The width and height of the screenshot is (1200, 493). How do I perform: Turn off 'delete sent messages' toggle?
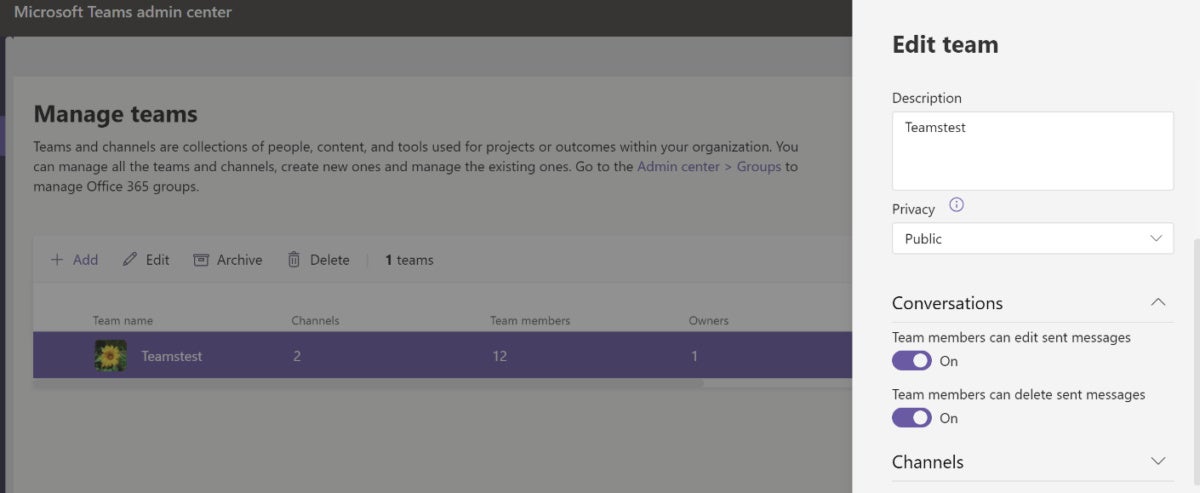(911, 417)
